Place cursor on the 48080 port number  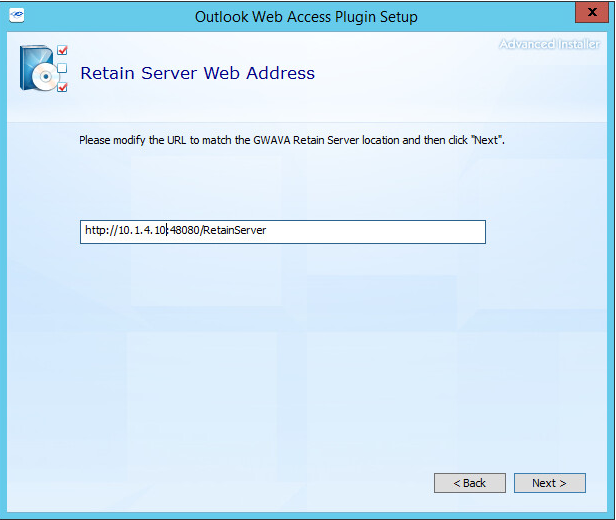[184, 231]
